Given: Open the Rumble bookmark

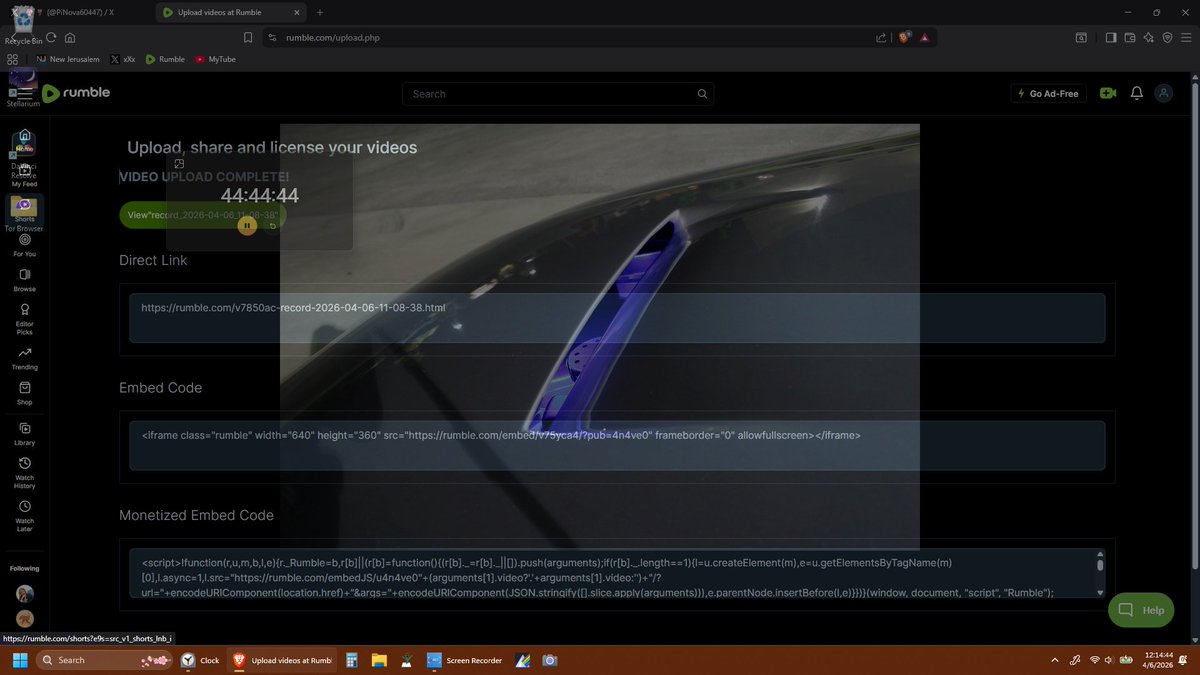Looking at the screenshot, I should coord(165,59).
